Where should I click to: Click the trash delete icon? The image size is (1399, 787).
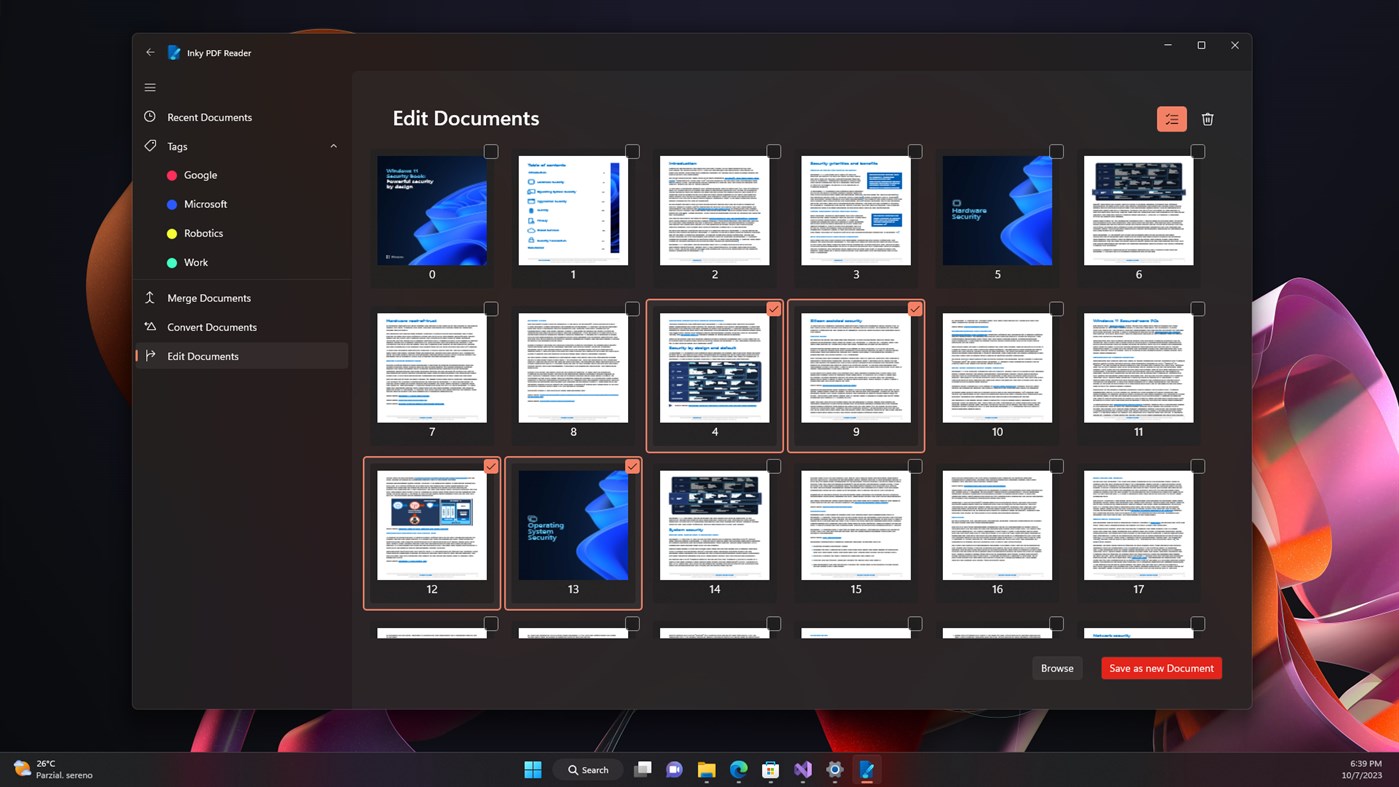1207,118
